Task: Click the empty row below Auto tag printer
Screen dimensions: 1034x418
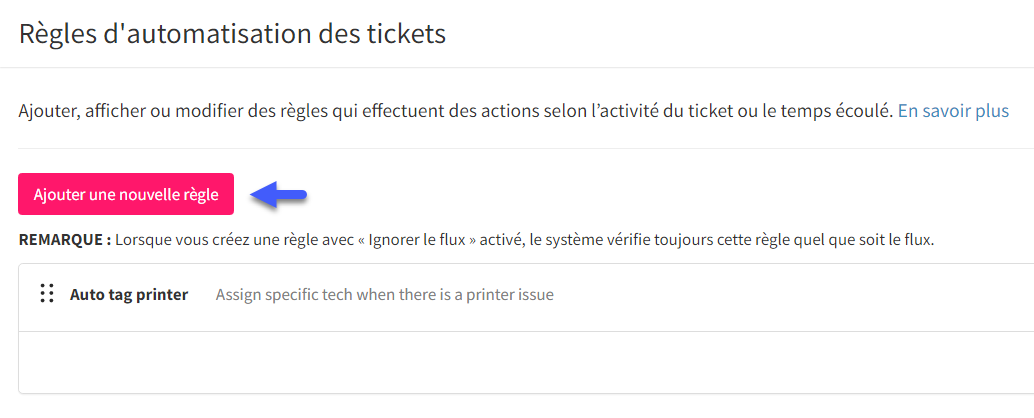Action: point(526,363)
